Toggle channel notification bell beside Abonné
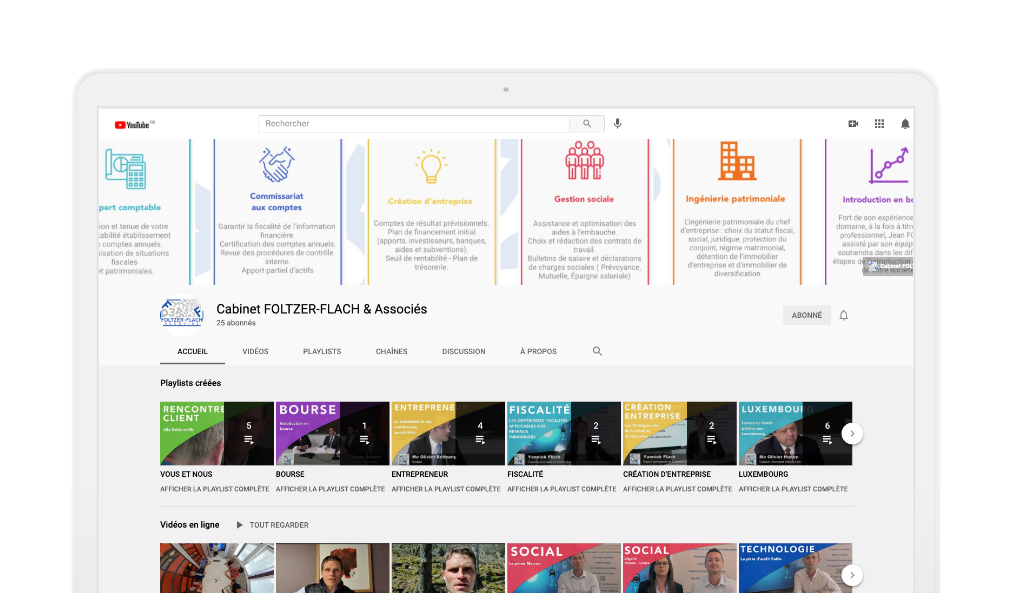 [843, 315]
